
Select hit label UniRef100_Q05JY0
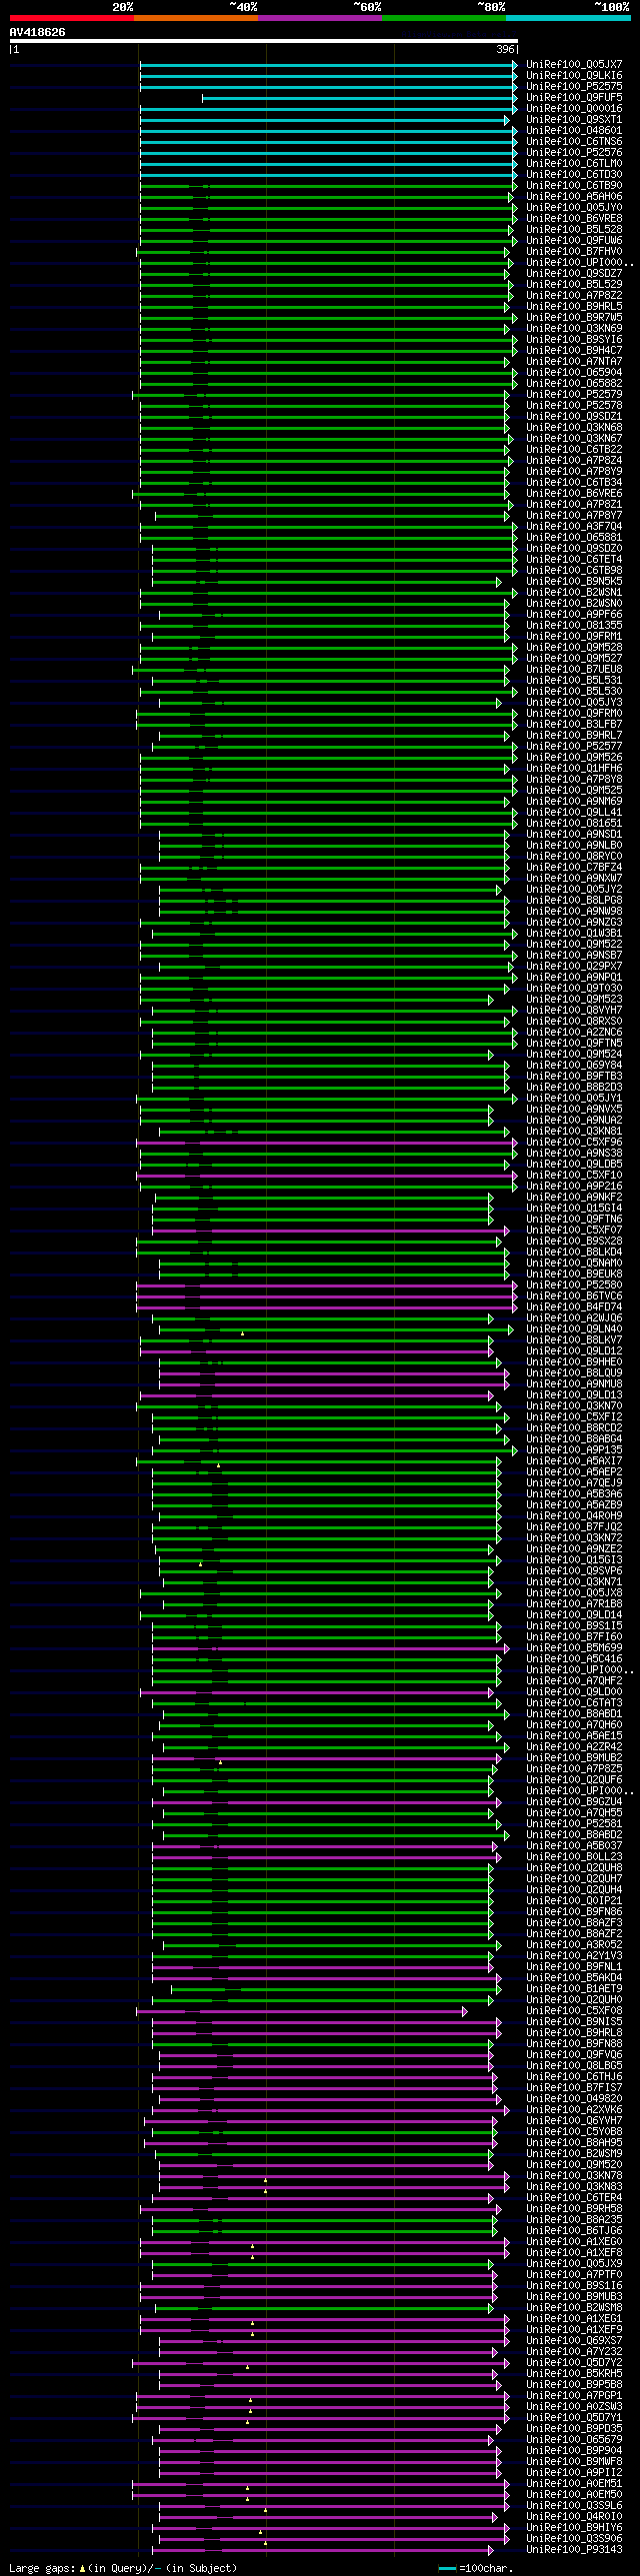tap(574, 208)
